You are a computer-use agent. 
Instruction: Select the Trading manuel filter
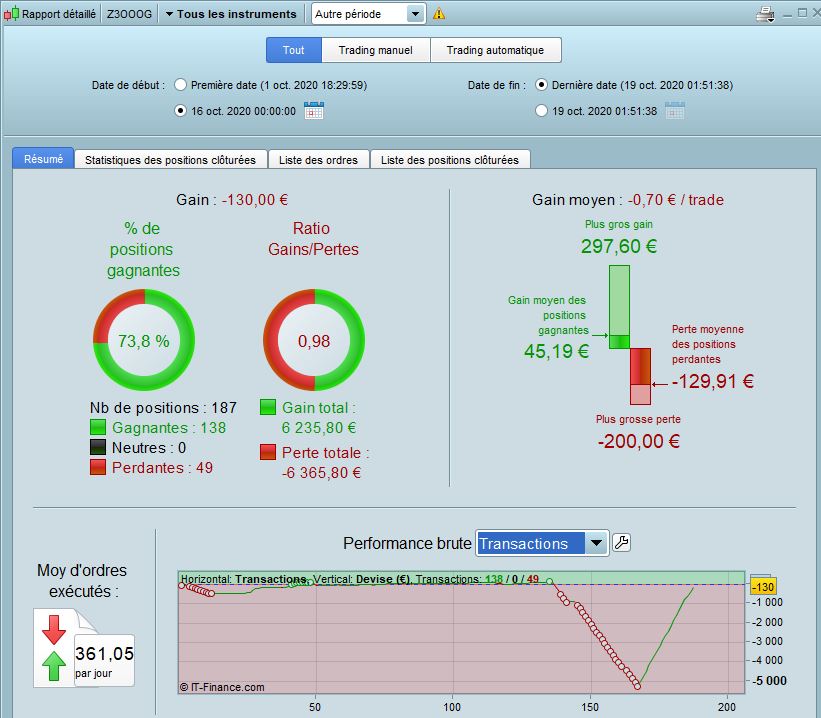(375, 50)
